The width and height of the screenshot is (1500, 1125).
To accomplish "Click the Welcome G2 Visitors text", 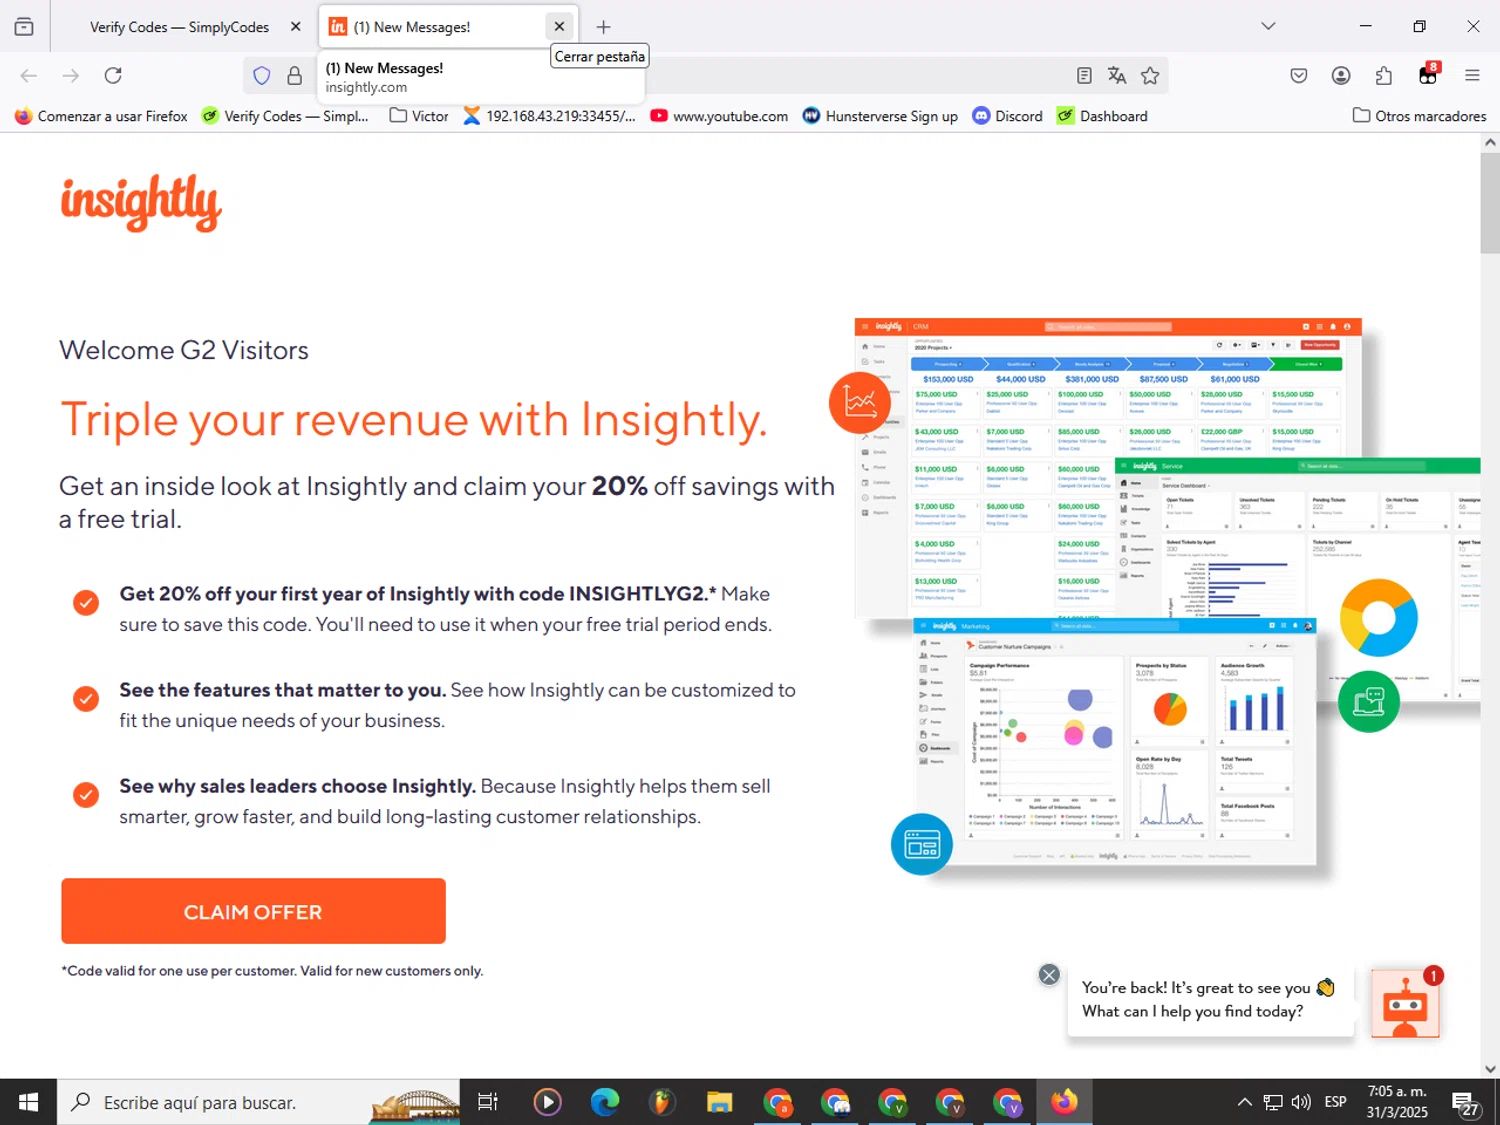I will [184, 350].
